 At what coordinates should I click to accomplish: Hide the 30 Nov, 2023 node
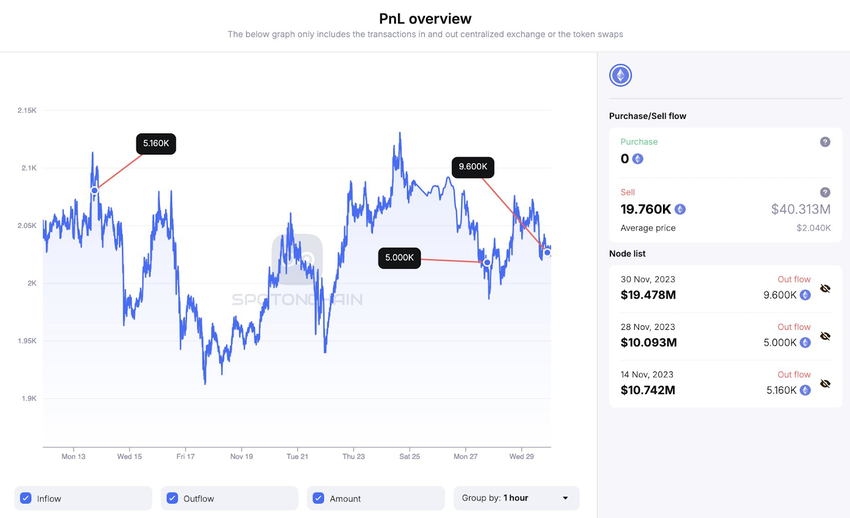[825, 288]
